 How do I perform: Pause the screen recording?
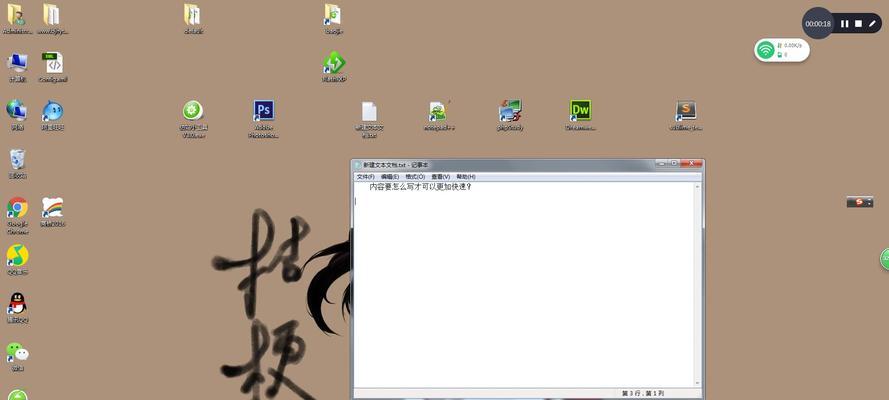click(845, 24)
